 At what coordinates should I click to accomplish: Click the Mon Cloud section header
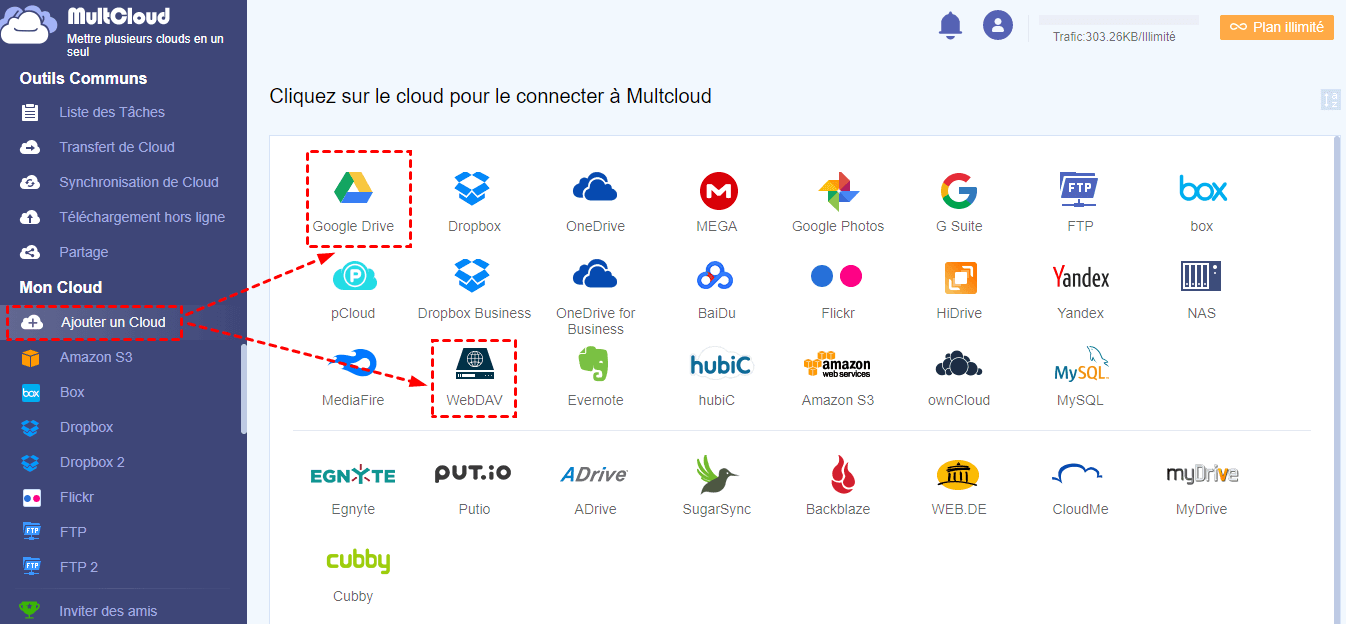[x=61, y=287]
